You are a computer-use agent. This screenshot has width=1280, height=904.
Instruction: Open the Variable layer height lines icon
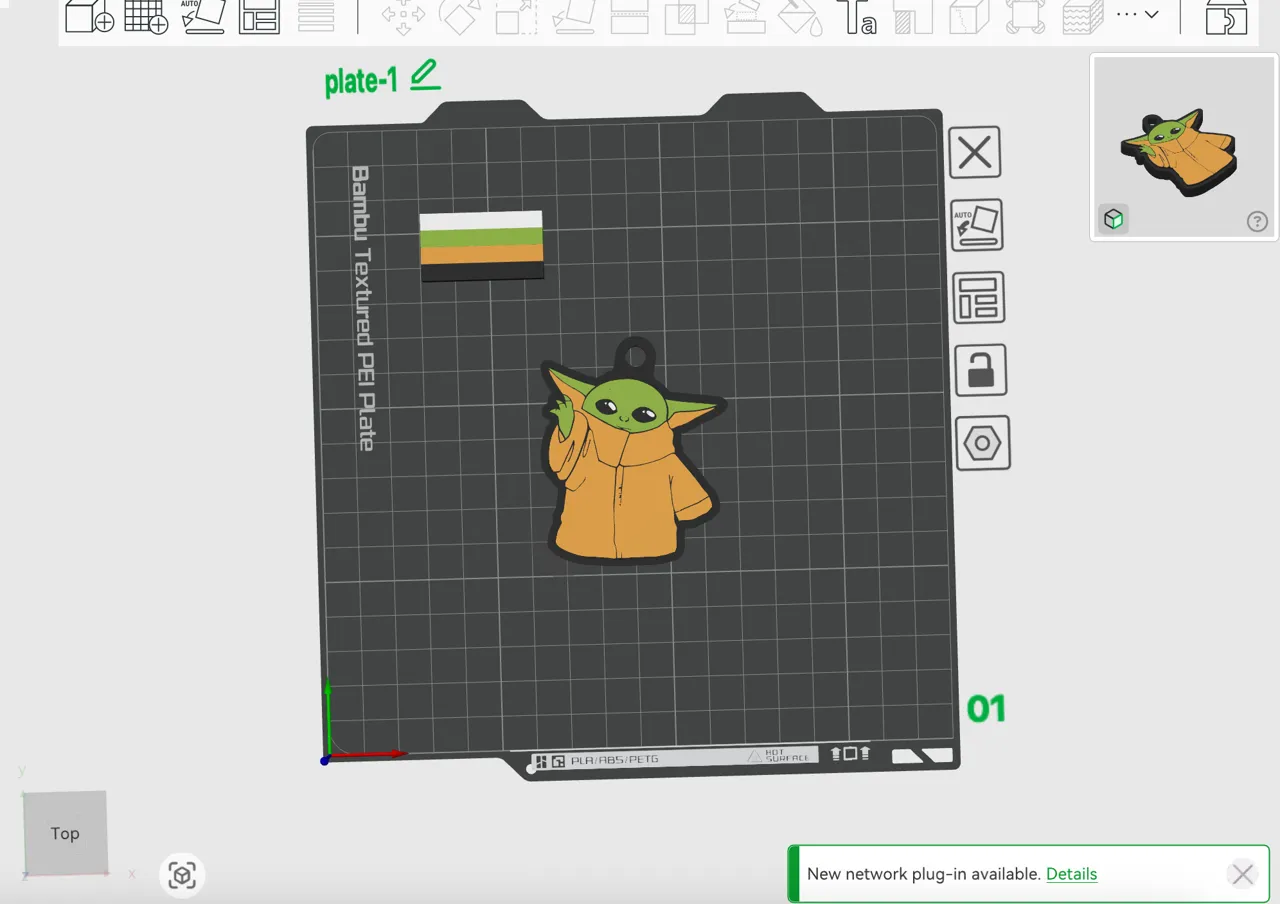(316, 17)
